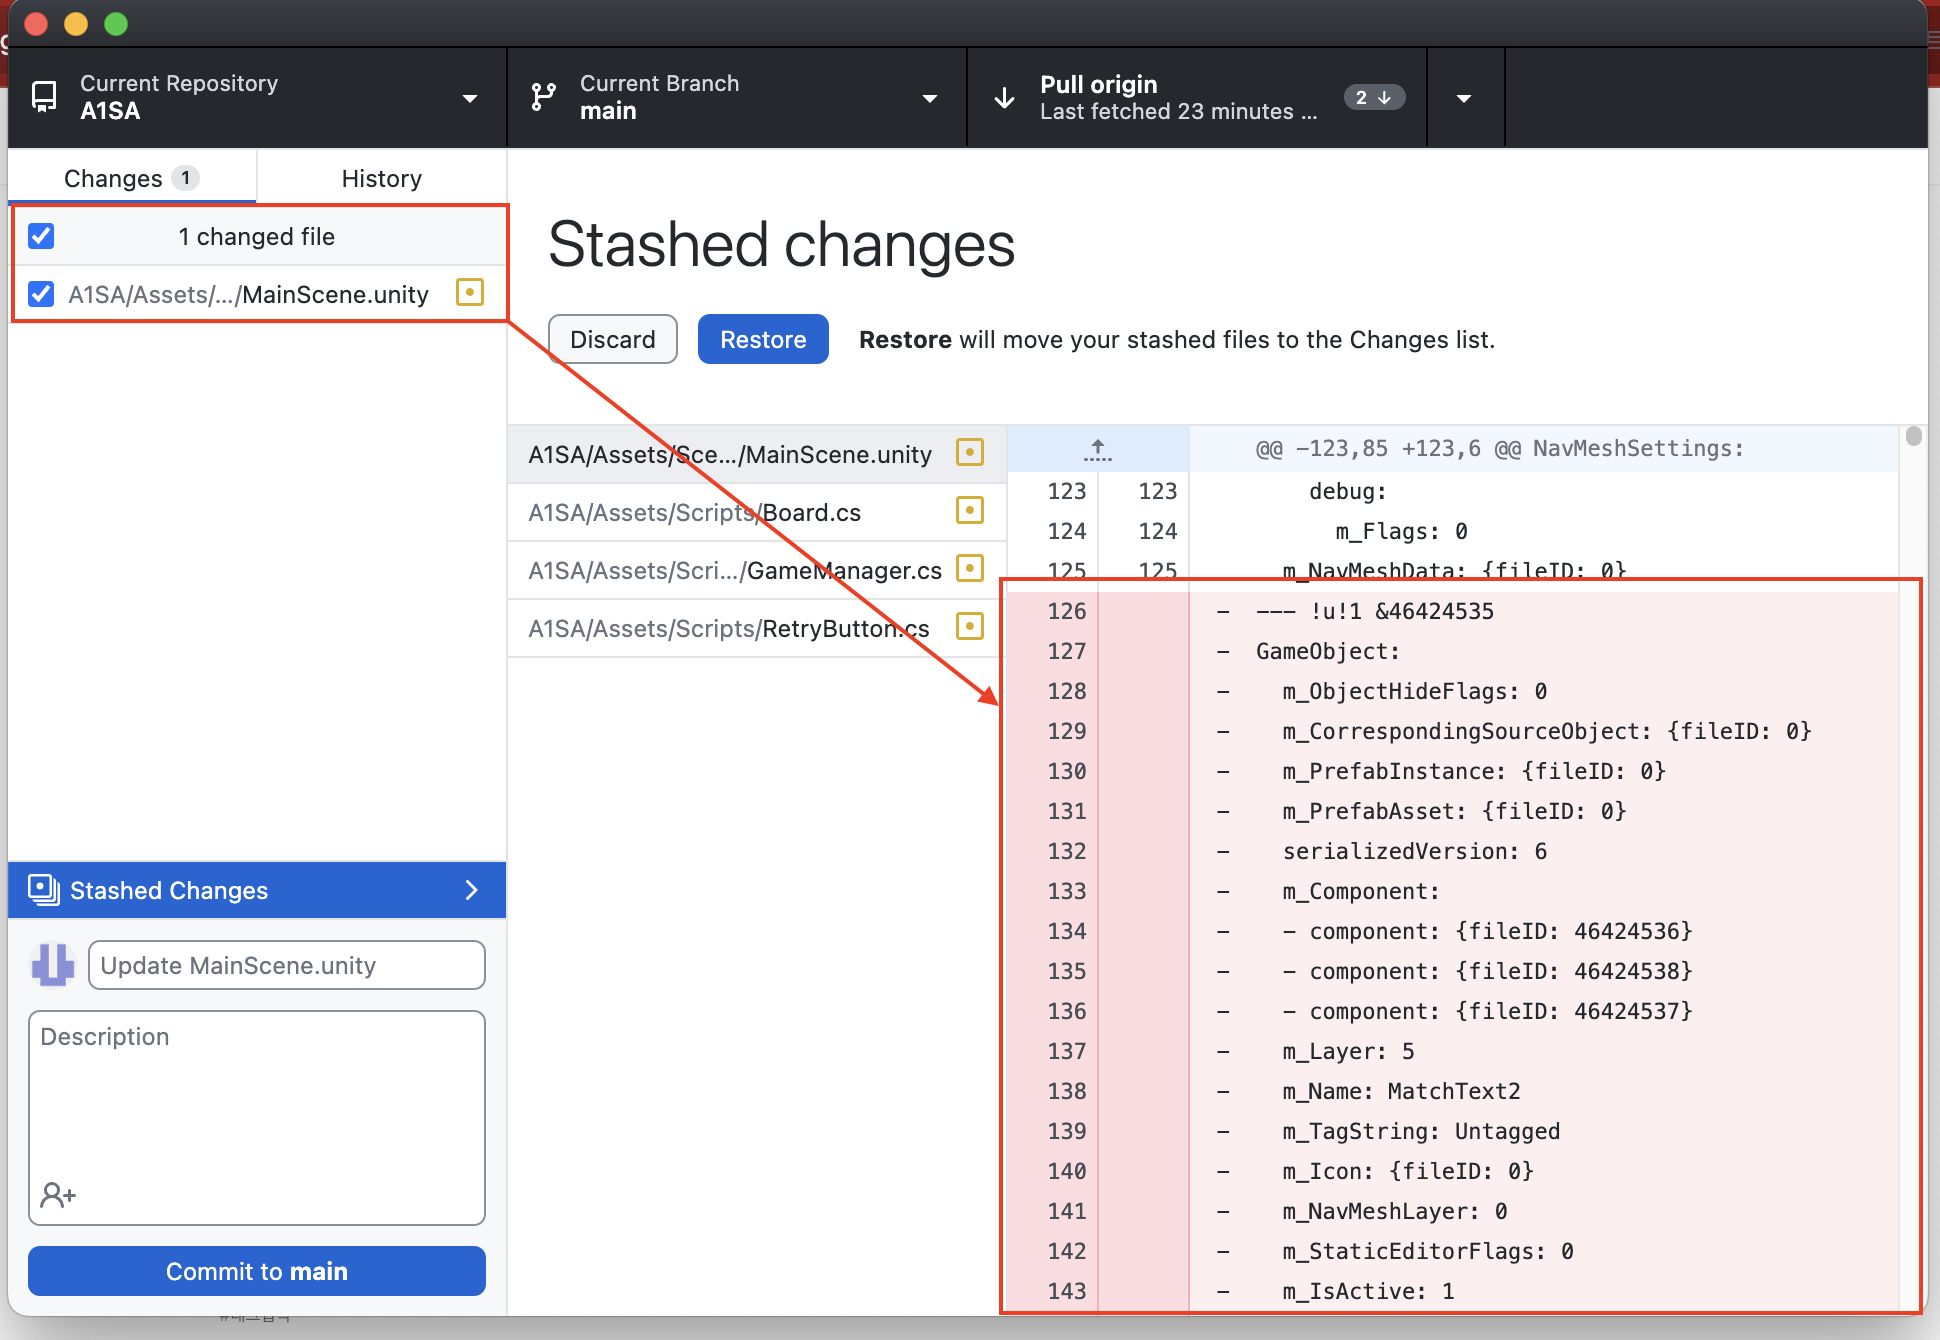Viewport: 1940px width, 1340px height.
Task: Open dropdown arrow next to Pull origin
Action: coord(1464,98)
